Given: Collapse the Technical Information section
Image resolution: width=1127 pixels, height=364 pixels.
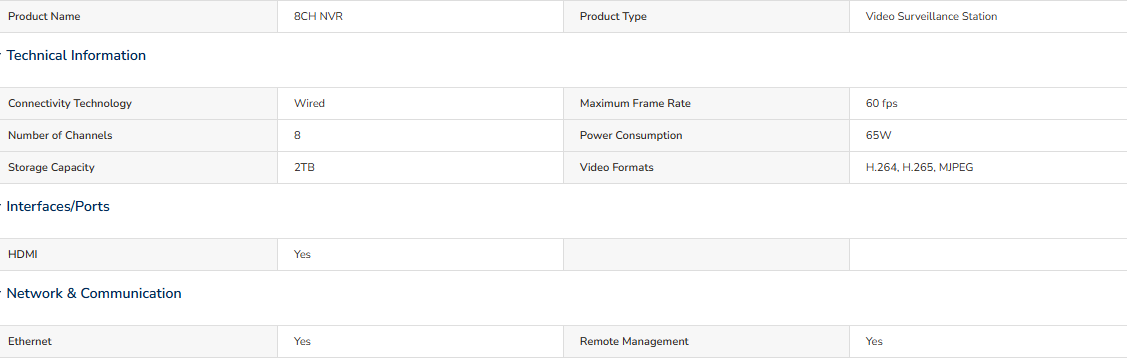Looking at the screenshot, I should (75, 55).
